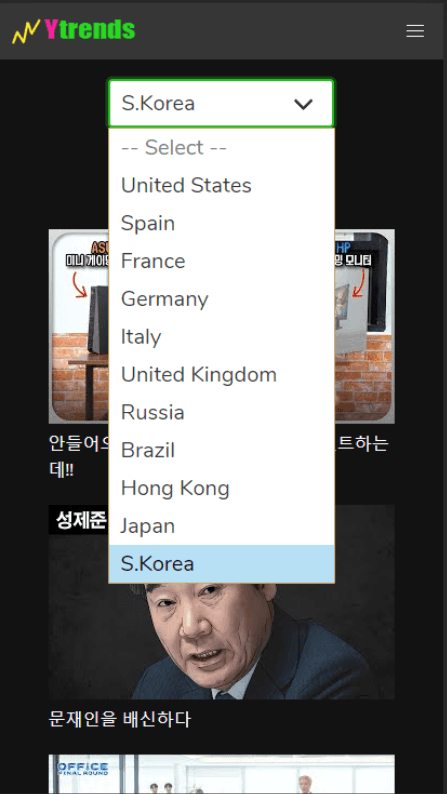Image resolution: width=447 pixels, height=794 pixels.
Task: Choose United Kingdom from the list
Action: 221,375
